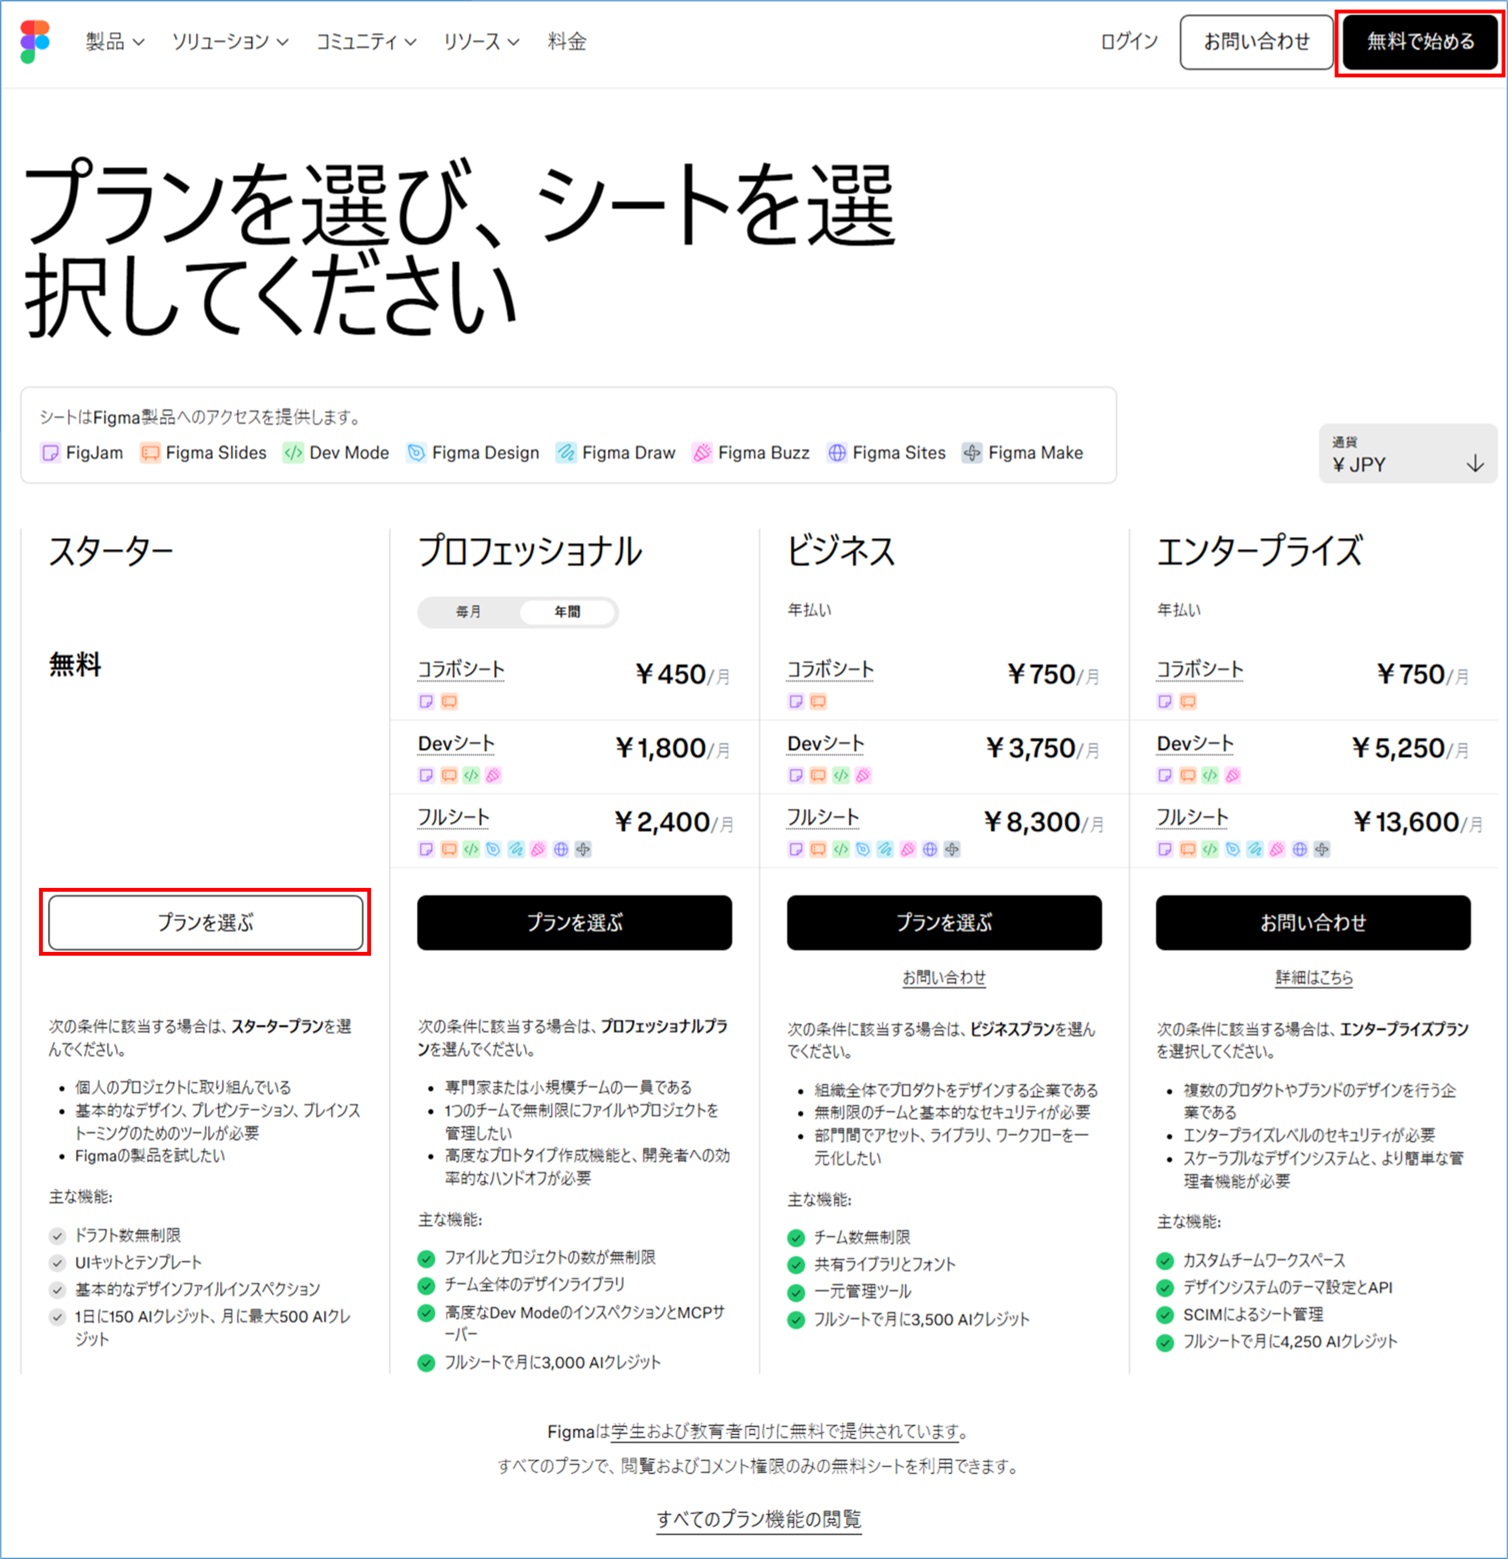
Task: Go to the 料金 page in the navigation
Action: tap(567, 42)
